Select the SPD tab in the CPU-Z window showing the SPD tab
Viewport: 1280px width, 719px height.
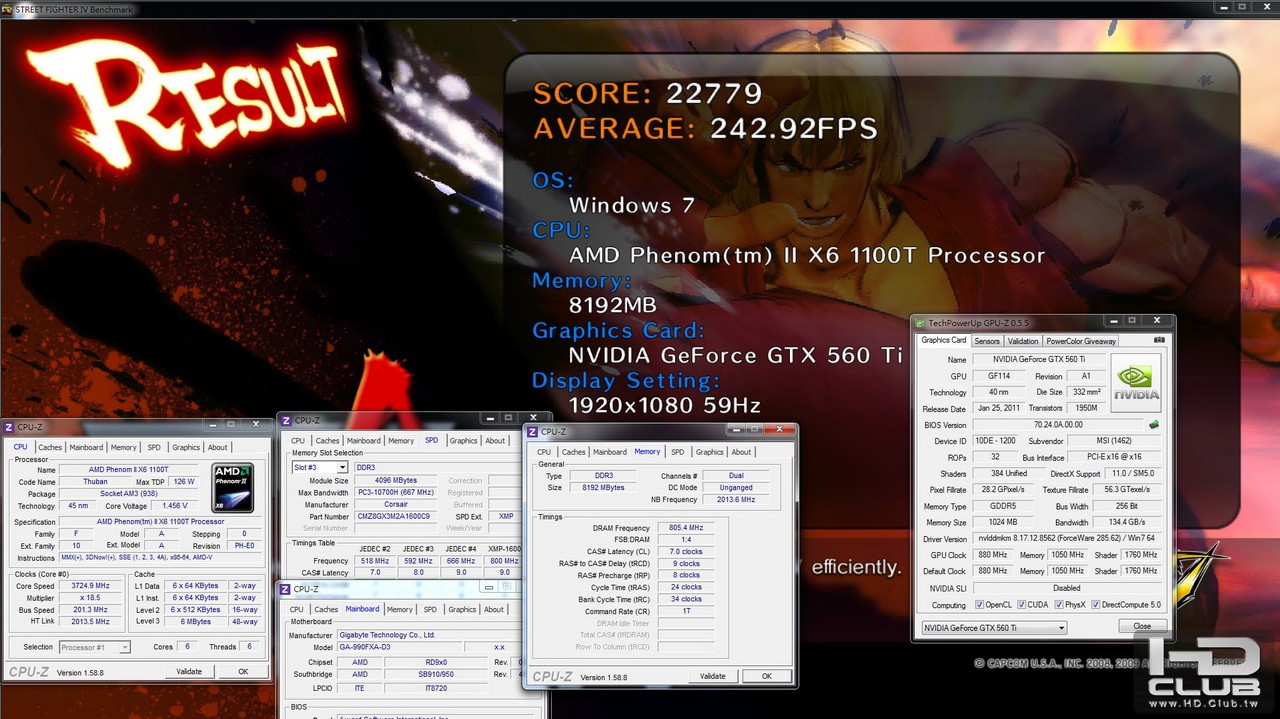(431, 440)
